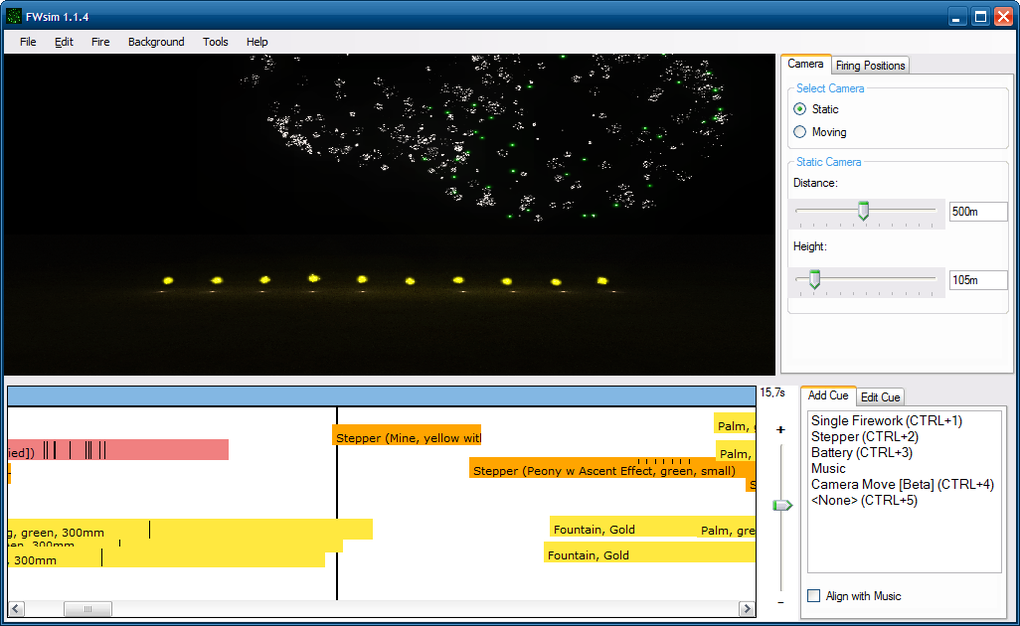Select Stepper (CTRL+2) in cue list
Screen dimensions: 1020x626
point(865,437)
